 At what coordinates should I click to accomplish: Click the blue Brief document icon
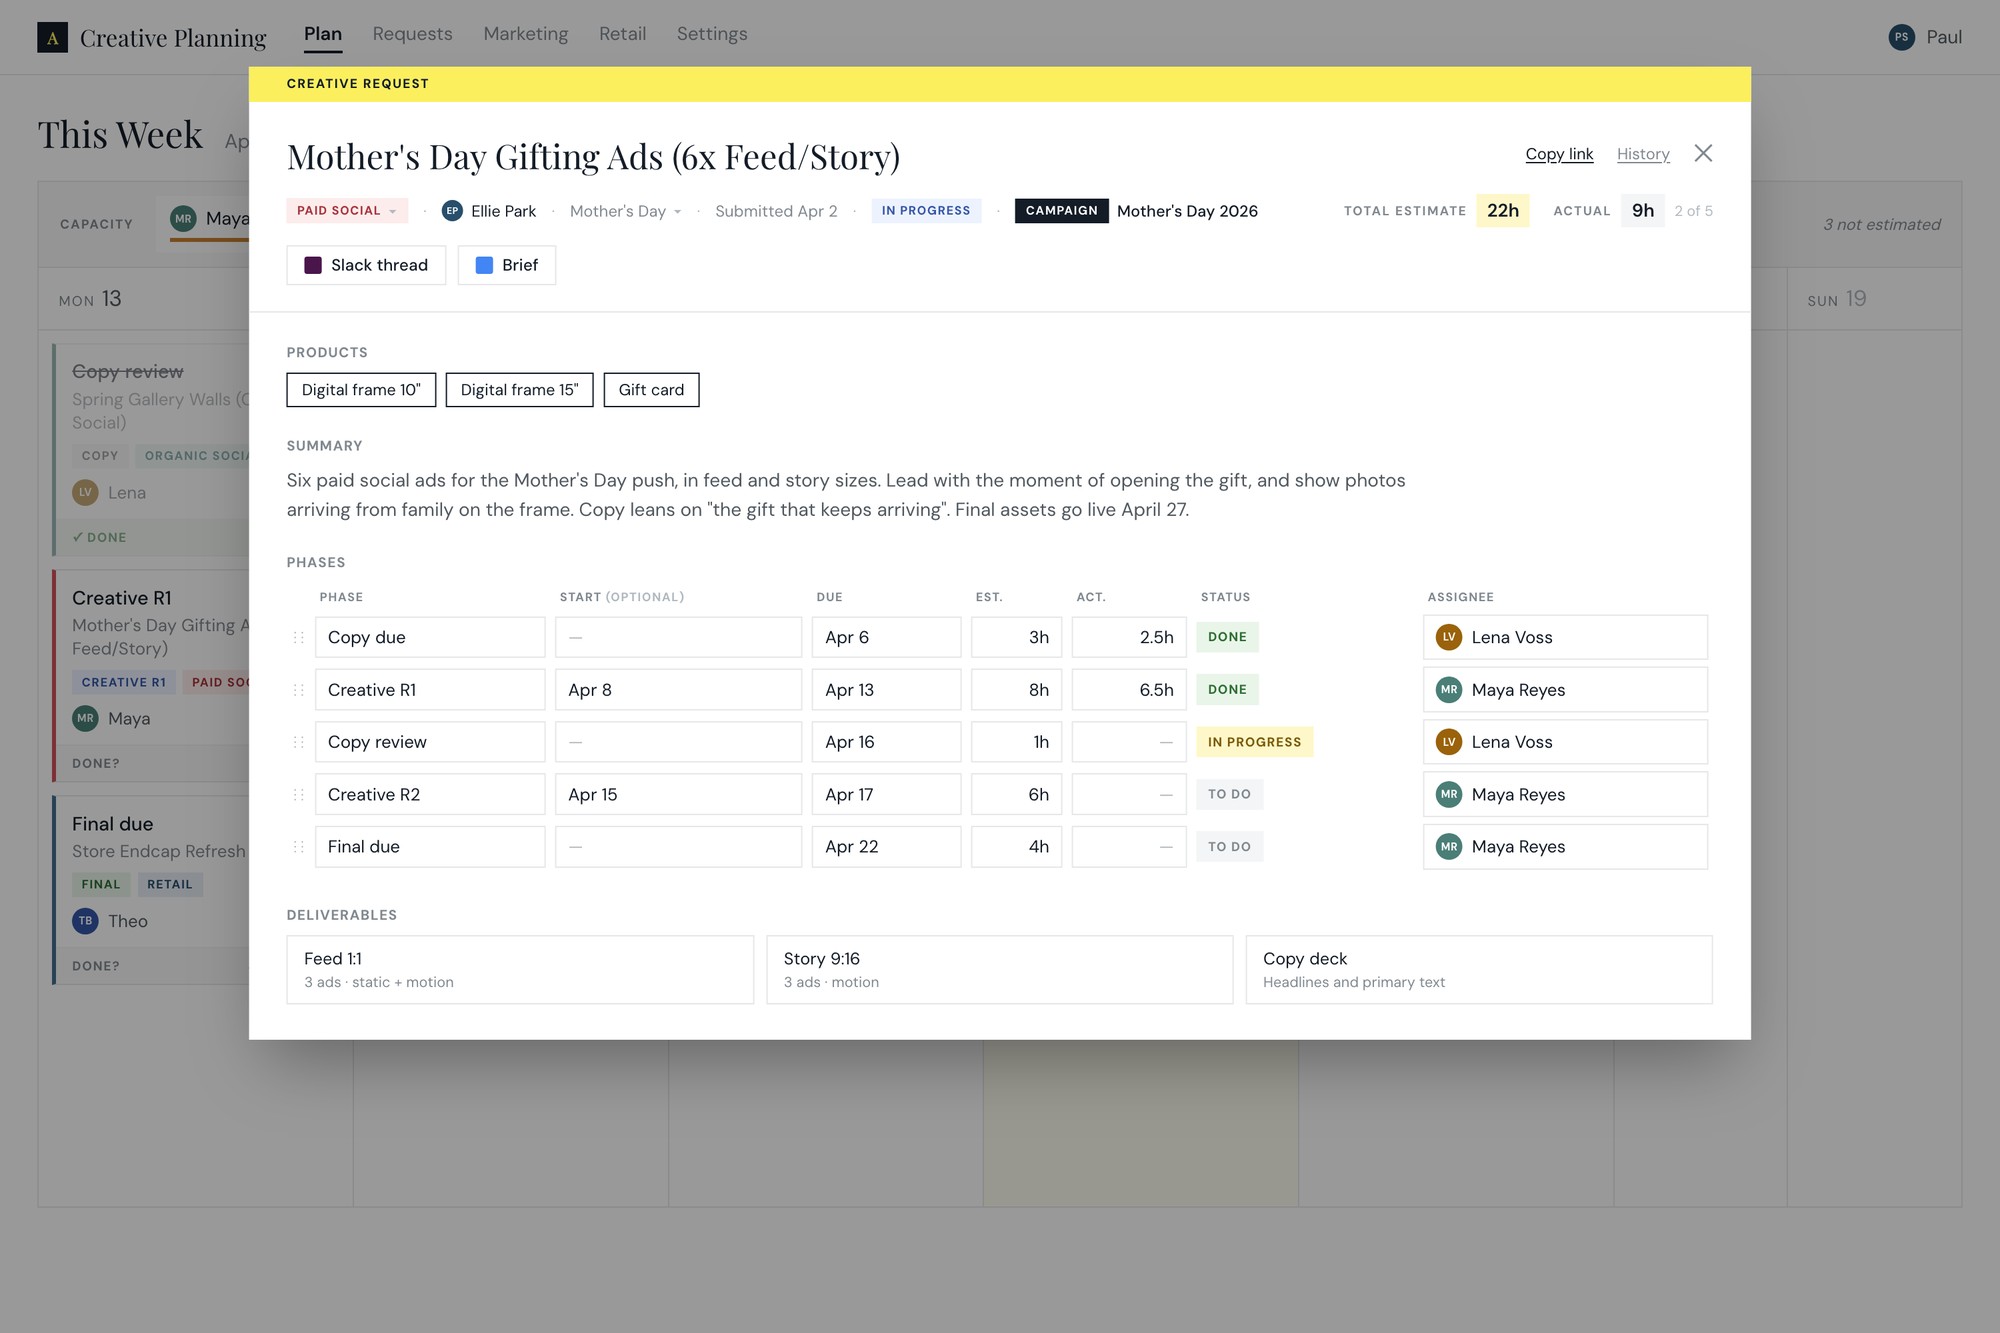[484, 265]
